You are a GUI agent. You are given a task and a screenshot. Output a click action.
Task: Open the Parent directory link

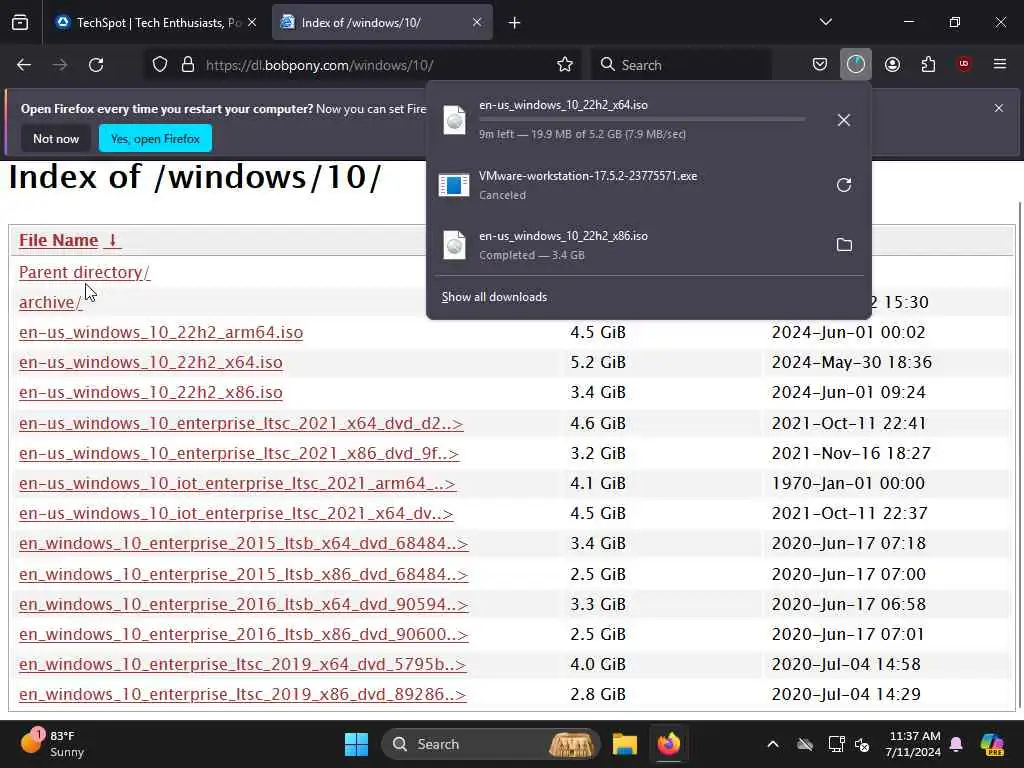pyautogui.click(x=84, y=272)
